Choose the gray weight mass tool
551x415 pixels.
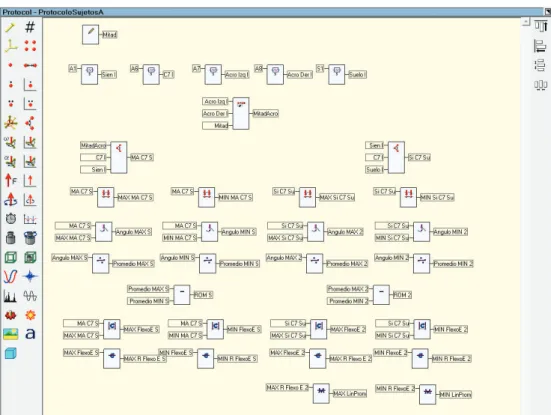tap(11, 238)
